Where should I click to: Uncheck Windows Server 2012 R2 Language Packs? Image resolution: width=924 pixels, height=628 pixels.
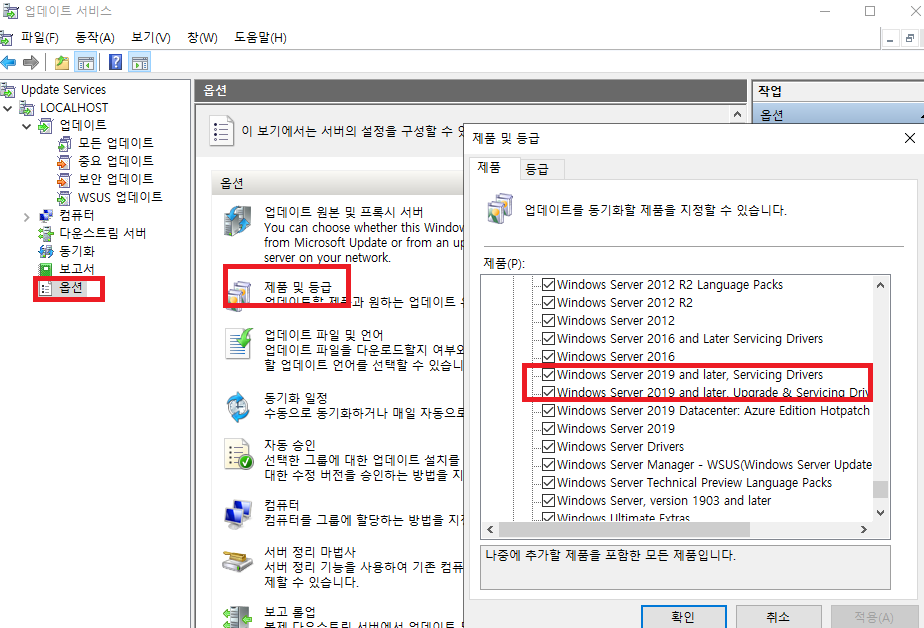coord(549,285)
